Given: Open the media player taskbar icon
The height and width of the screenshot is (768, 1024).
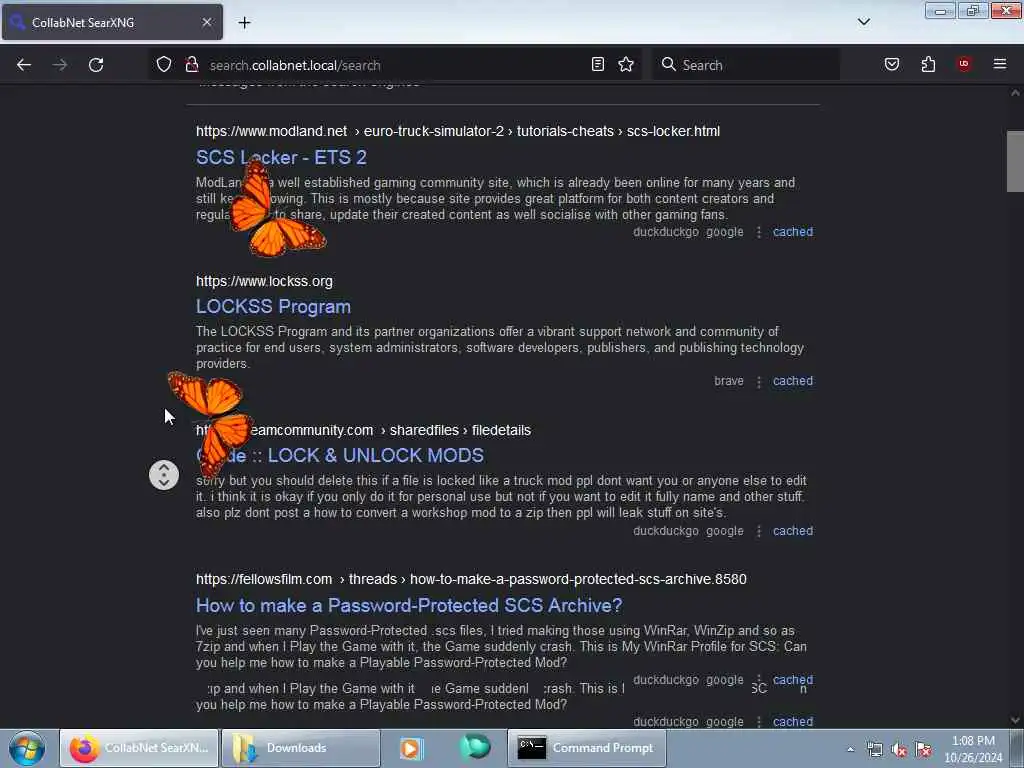Looking at the screenshot, I should (x=411, y=748).
